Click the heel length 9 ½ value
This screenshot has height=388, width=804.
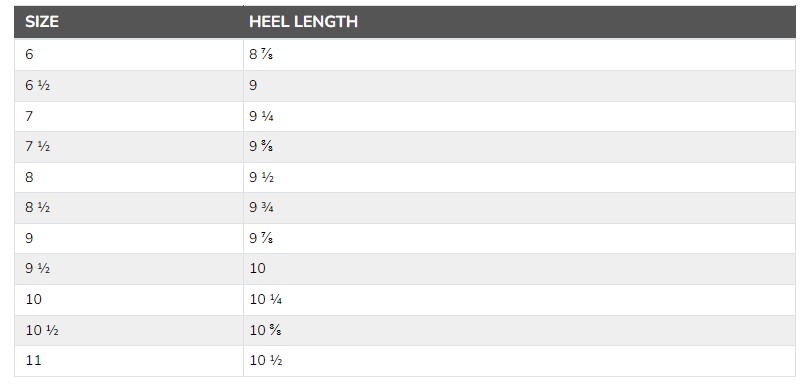(262, 177)
